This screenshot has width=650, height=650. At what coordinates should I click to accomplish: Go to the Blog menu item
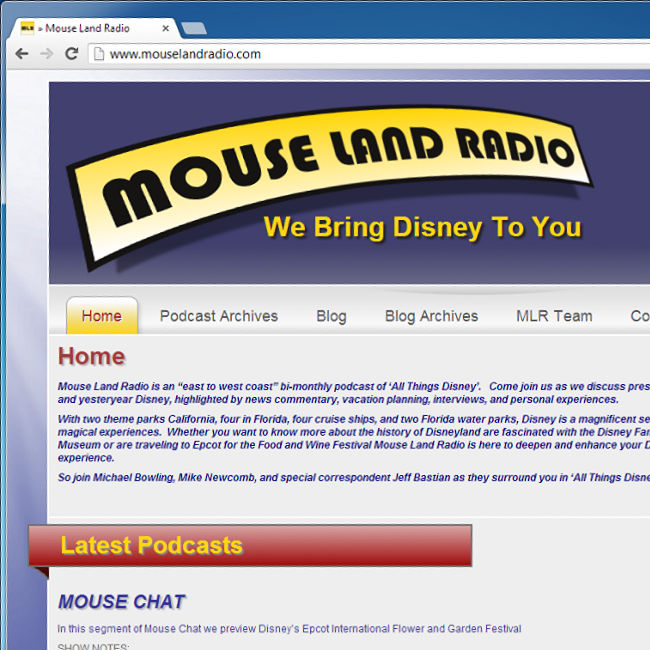coord(331,316)
